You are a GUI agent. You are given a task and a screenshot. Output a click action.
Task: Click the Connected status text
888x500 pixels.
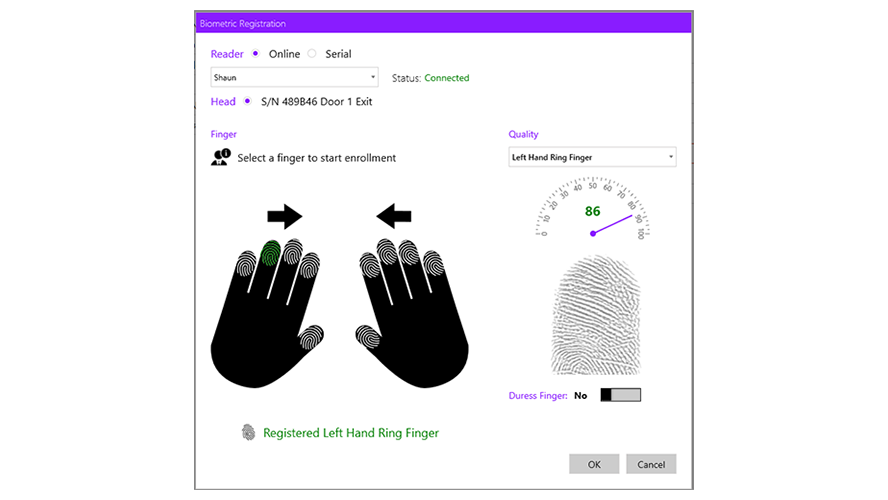click(x=447, y=78)
